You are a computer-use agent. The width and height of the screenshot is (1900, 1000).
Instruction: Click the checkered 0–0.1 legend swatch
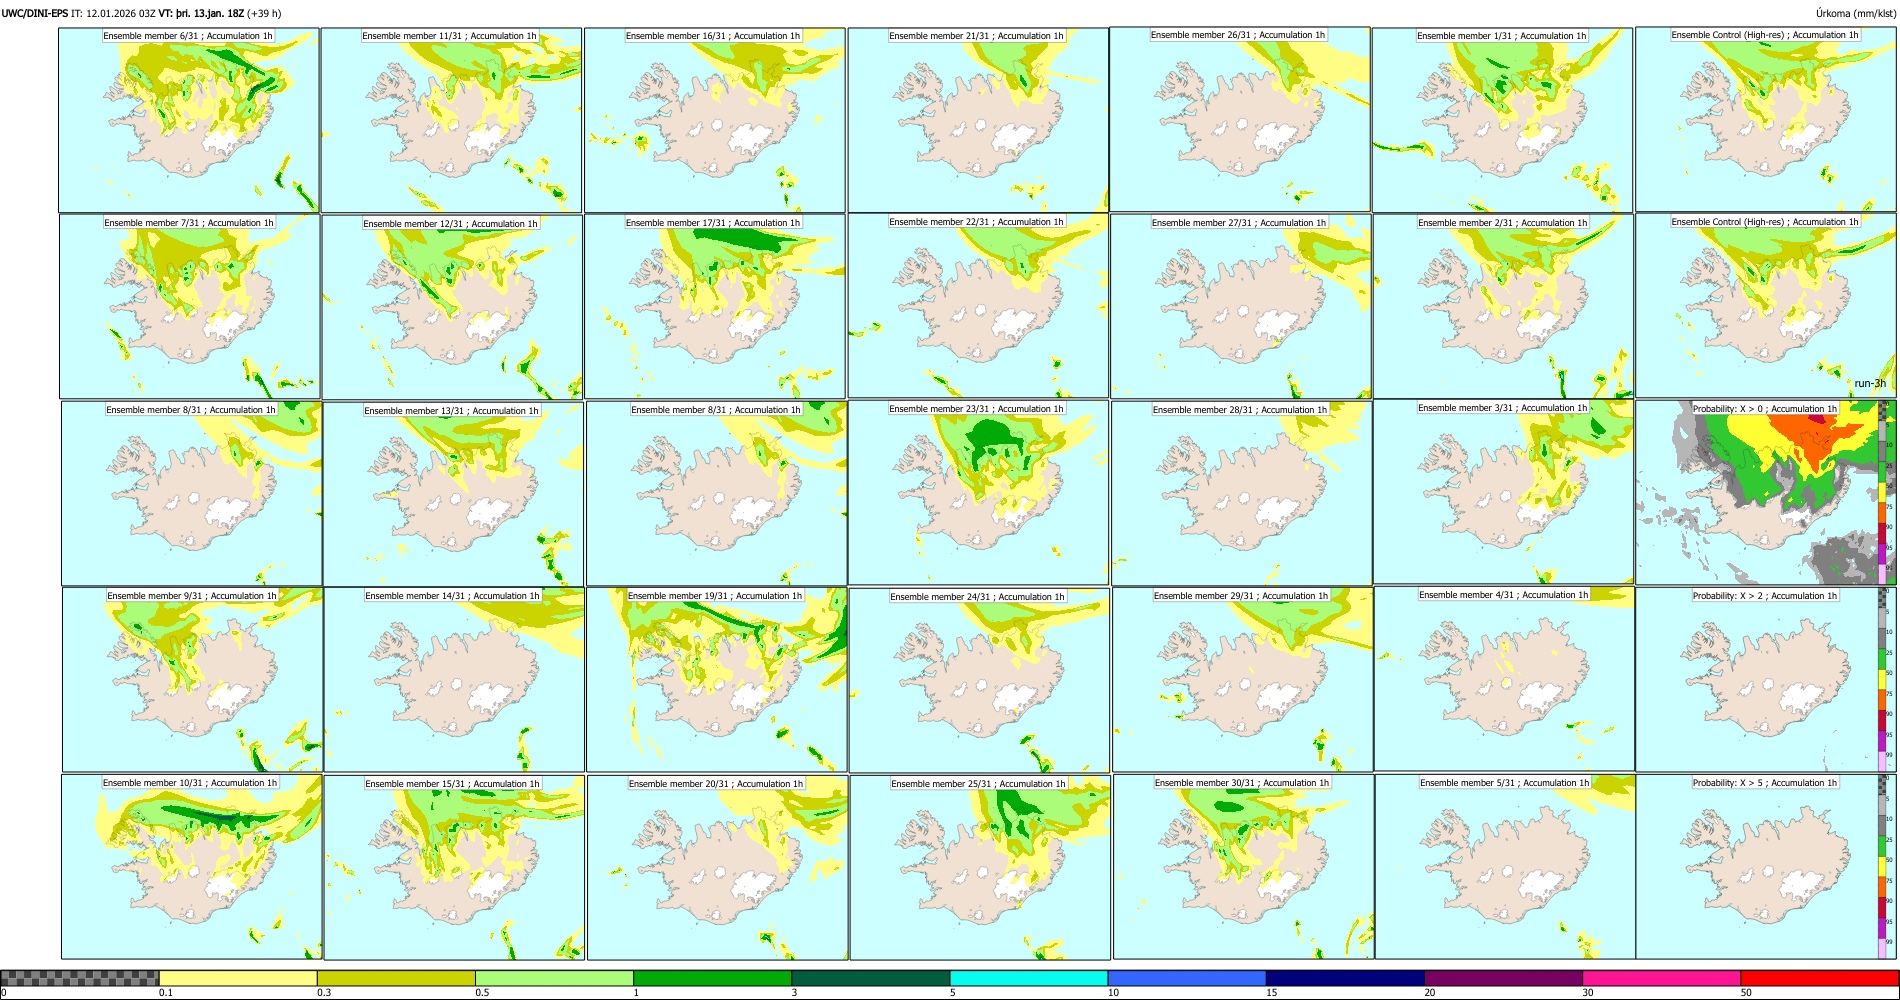(80, 978)
